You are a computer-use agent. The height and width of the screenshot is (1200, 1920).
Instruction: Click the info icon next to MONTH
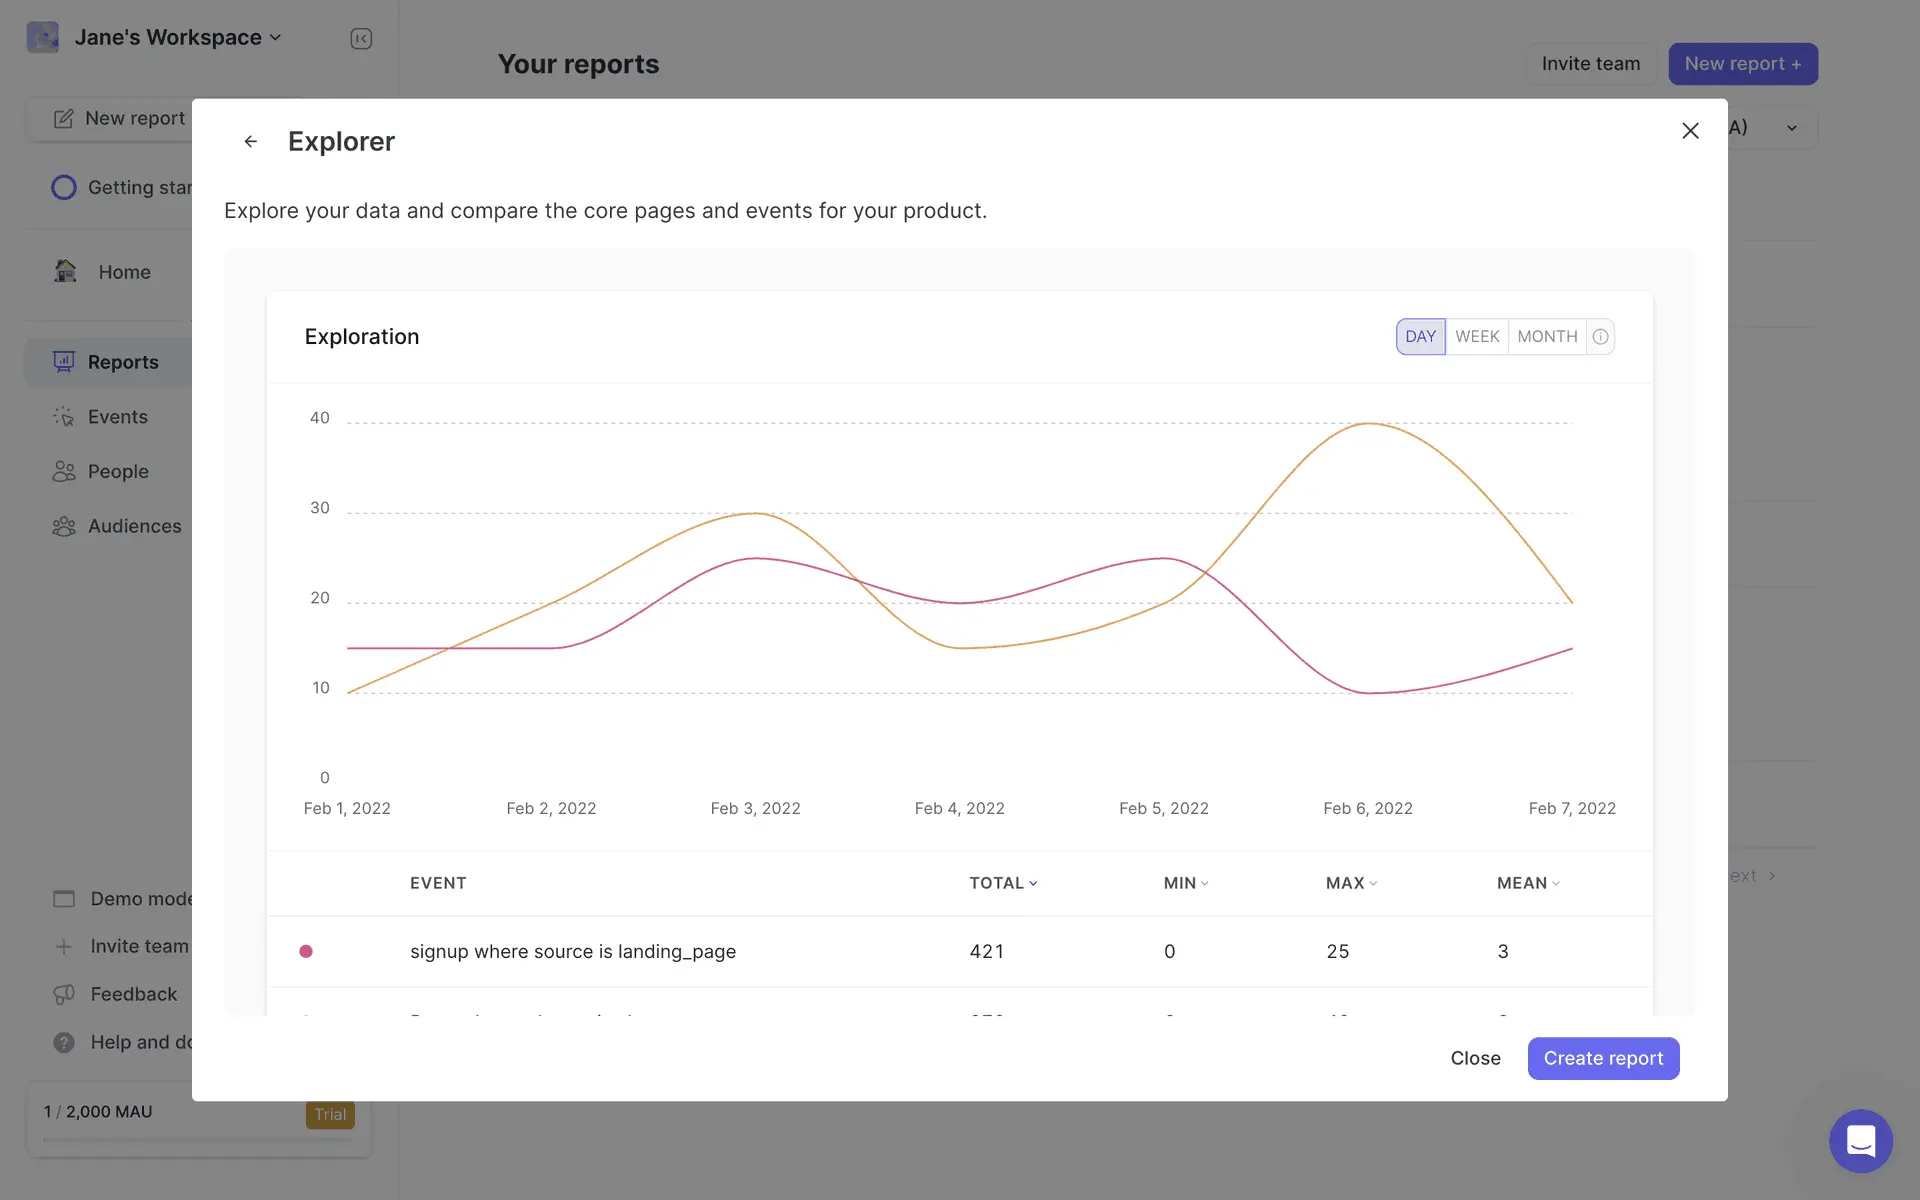click(x=1600, y=337)
